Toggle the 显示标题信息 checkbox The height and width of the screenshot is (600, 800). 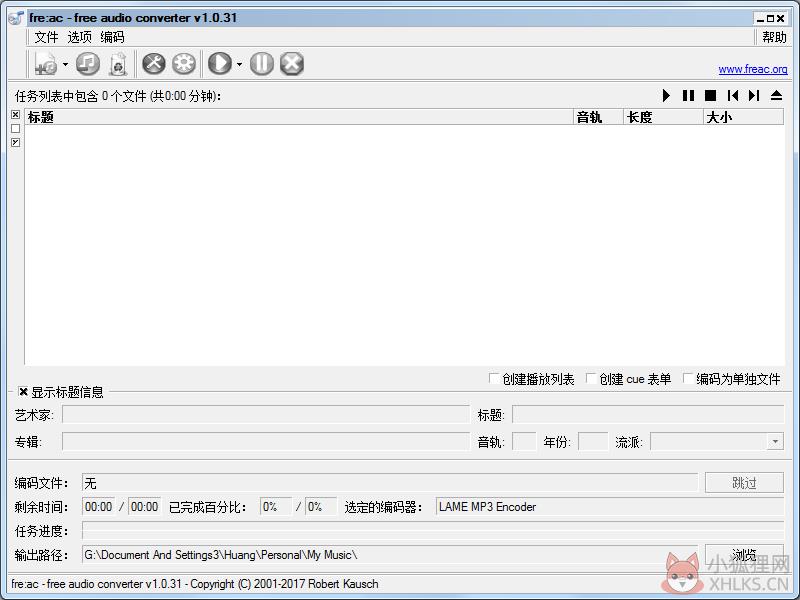tap(23, 392)
